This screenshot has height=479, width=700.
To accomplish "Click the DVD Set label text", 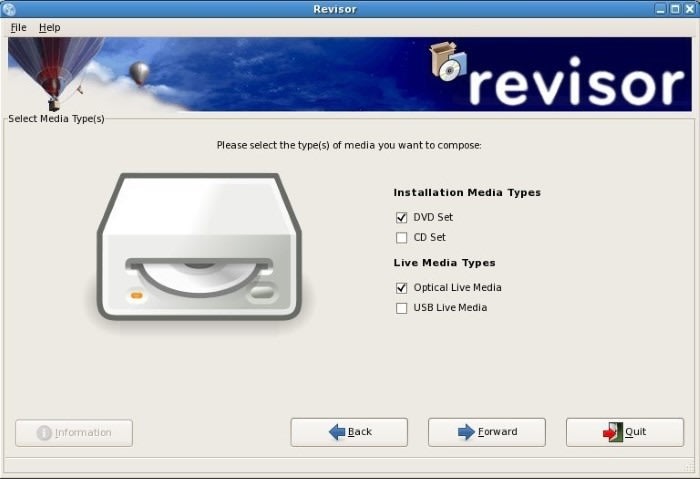I will coord(433,217).
